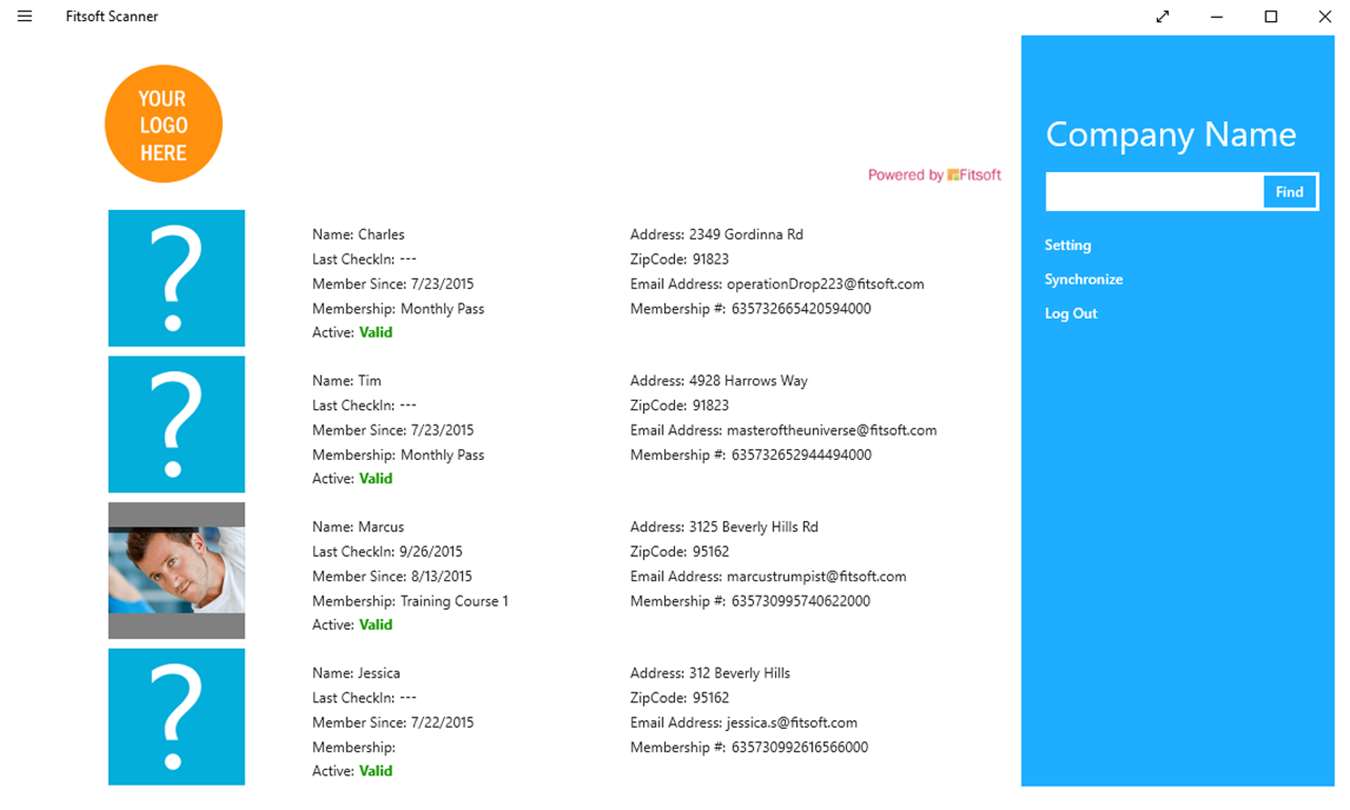The width and height of the screenshot is (1350, 810).
Task: Select the text 'Name: Tim'
Action: (x=347, y=380)
